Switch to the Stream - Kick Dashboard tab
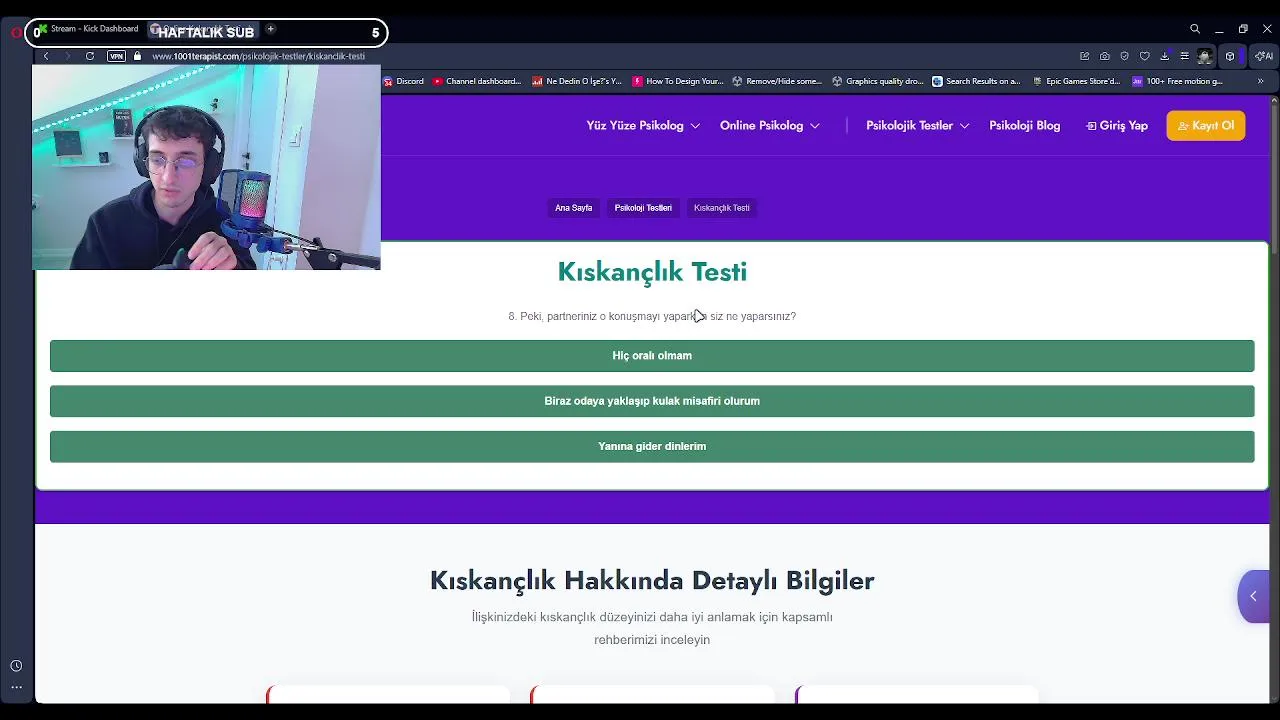This screenshot has width=1280, height=720. coord(88,29)
